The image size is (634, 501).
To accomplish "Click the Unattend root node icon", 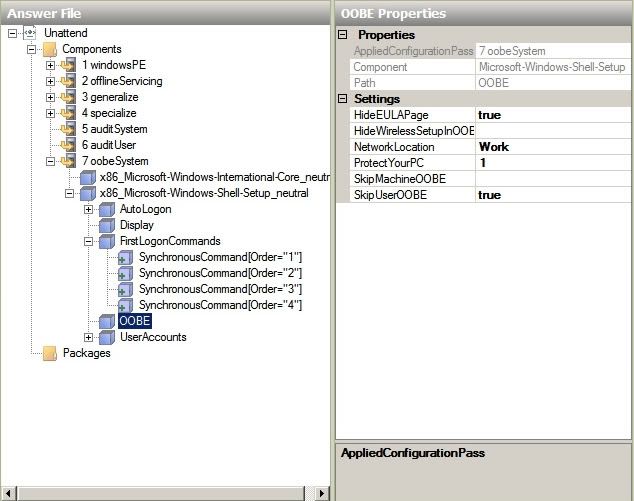I will point(30,33).
